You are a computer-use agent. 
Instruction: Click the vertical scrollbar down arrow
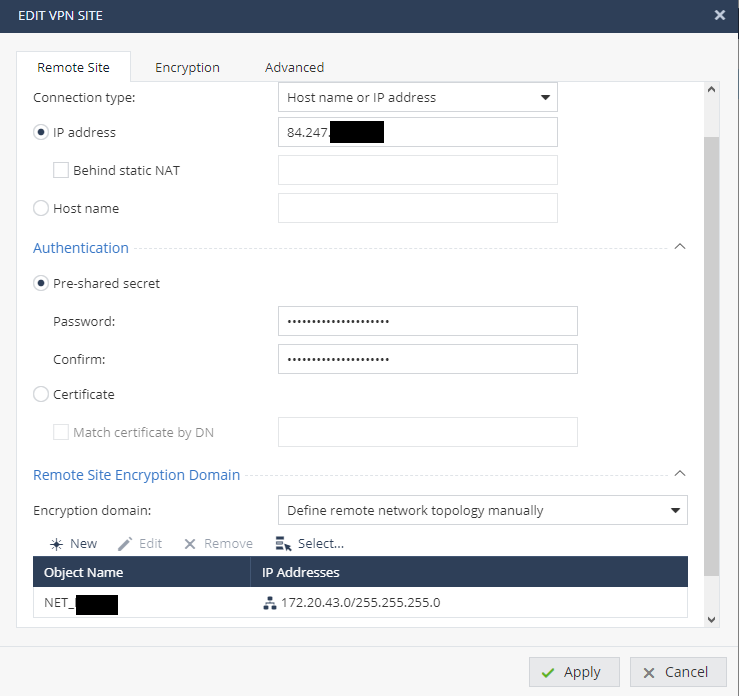[712, 620]
